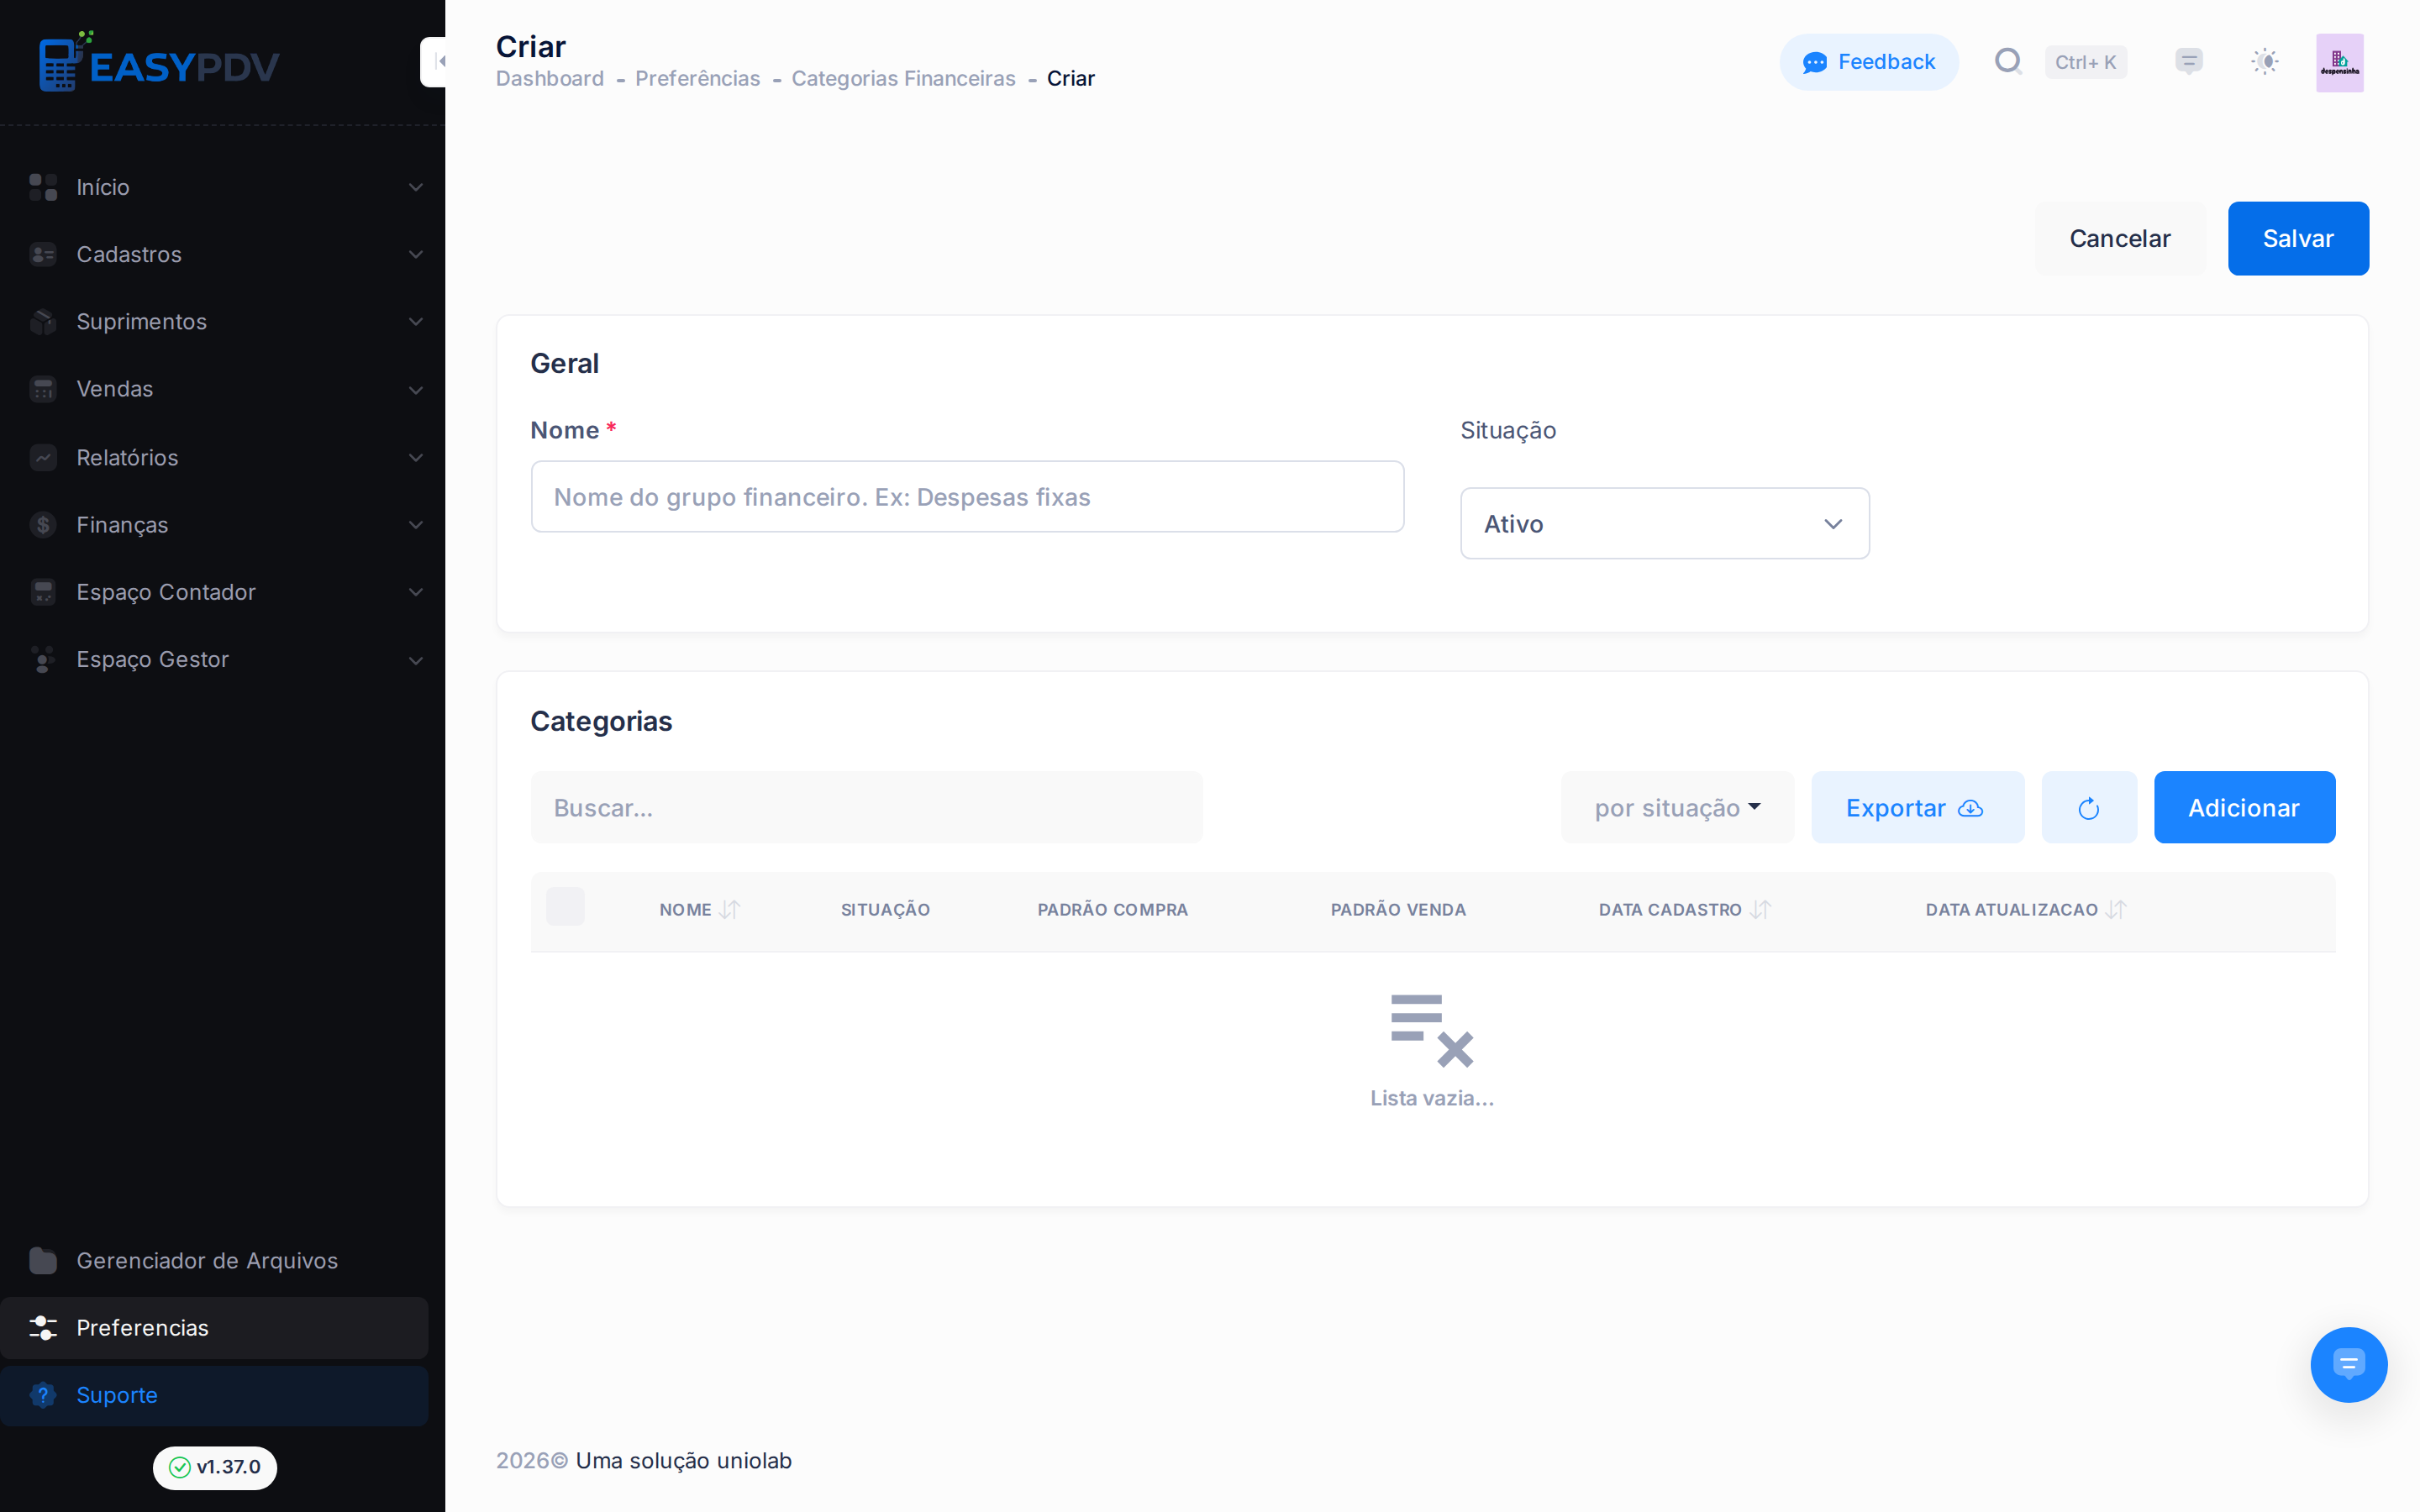
Task: Click the Espaço Contador icon
Action: click(43, 592)
